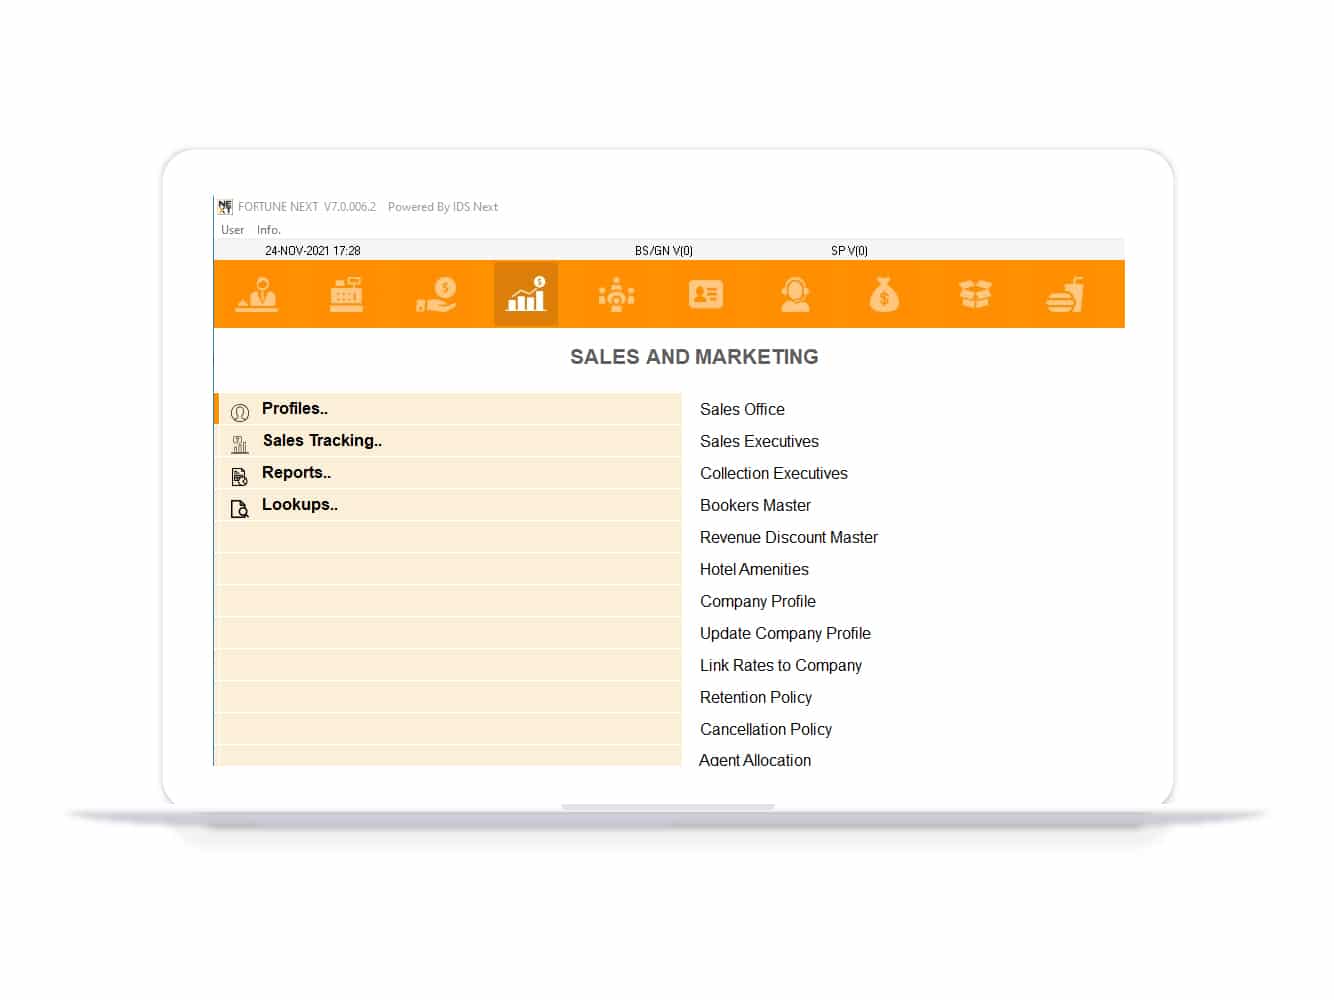The width and height of the screenshot is (1334, 1000).
Task: Open Sales Office link
Action: point(742,410)
